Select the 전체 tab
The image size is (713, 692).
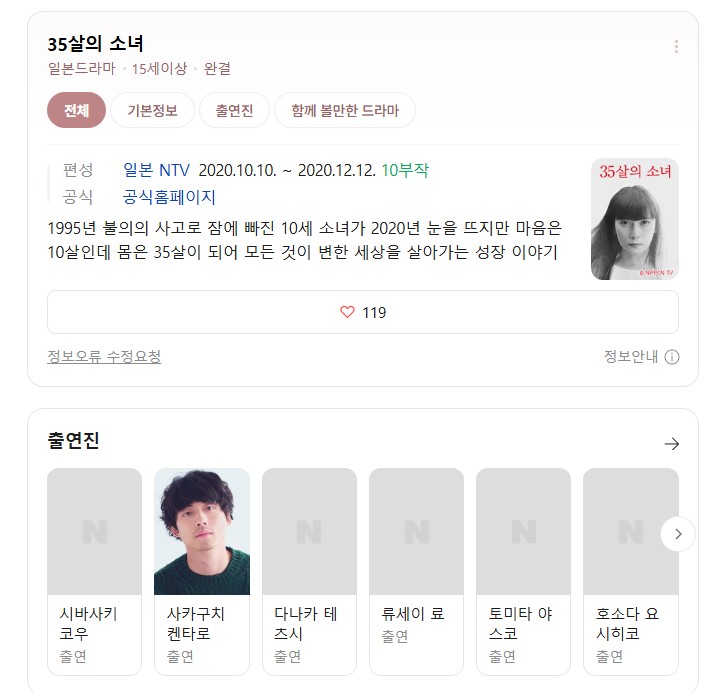click(x=76, y=110)
